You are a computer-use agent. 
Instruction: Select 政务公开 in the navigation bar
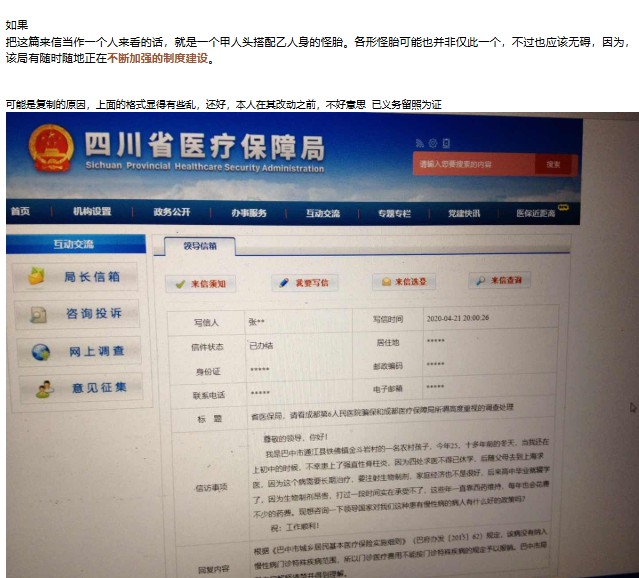(171, 213)
